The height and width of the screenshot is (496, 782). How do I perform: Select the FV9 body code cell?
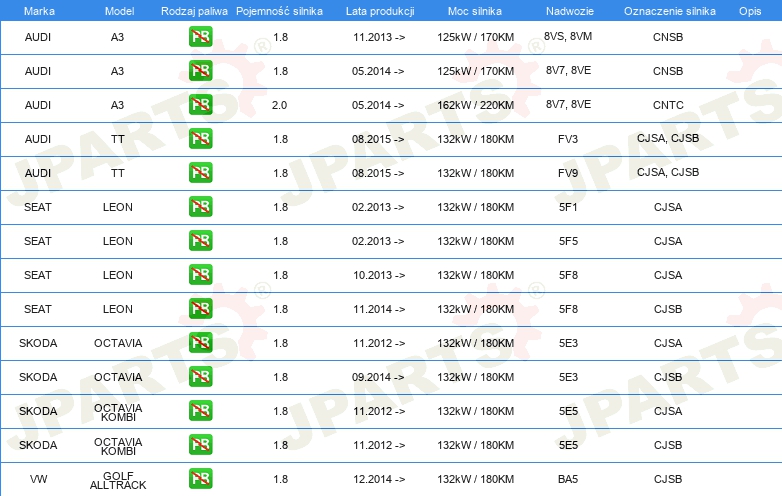click(568, 173)
